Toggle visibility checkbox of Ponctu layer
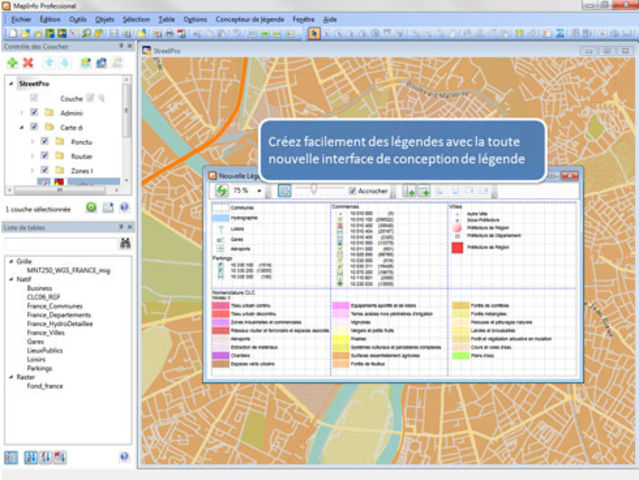Screen dimensions: 639x480 click(45, 141)
